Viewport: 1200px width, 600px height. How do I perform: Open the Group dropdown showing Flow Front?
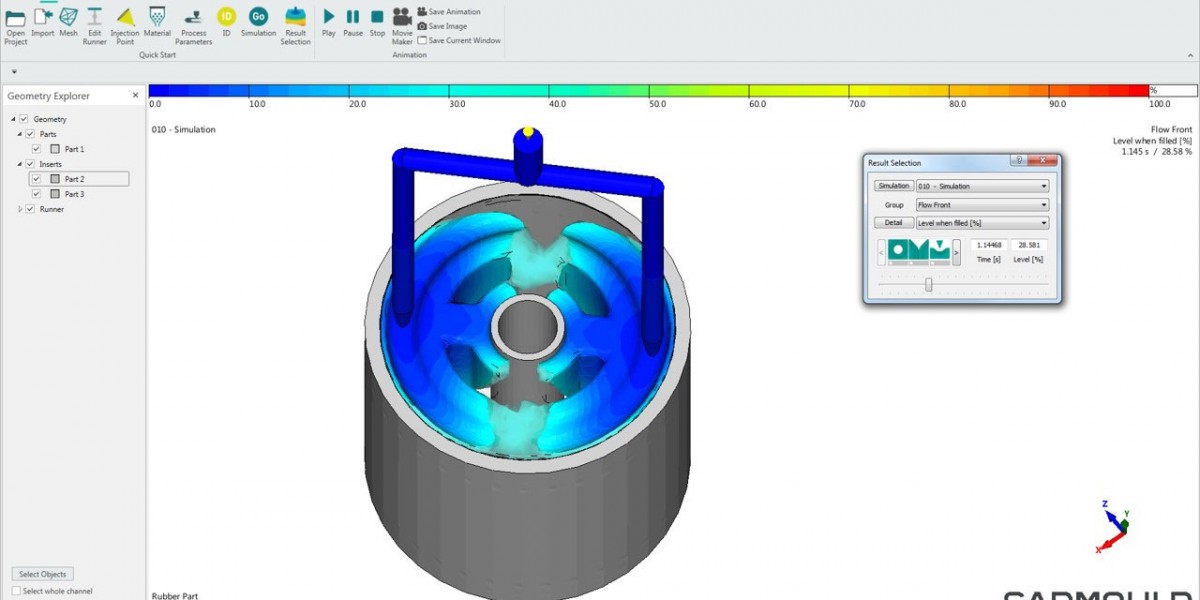click(982, 205)
